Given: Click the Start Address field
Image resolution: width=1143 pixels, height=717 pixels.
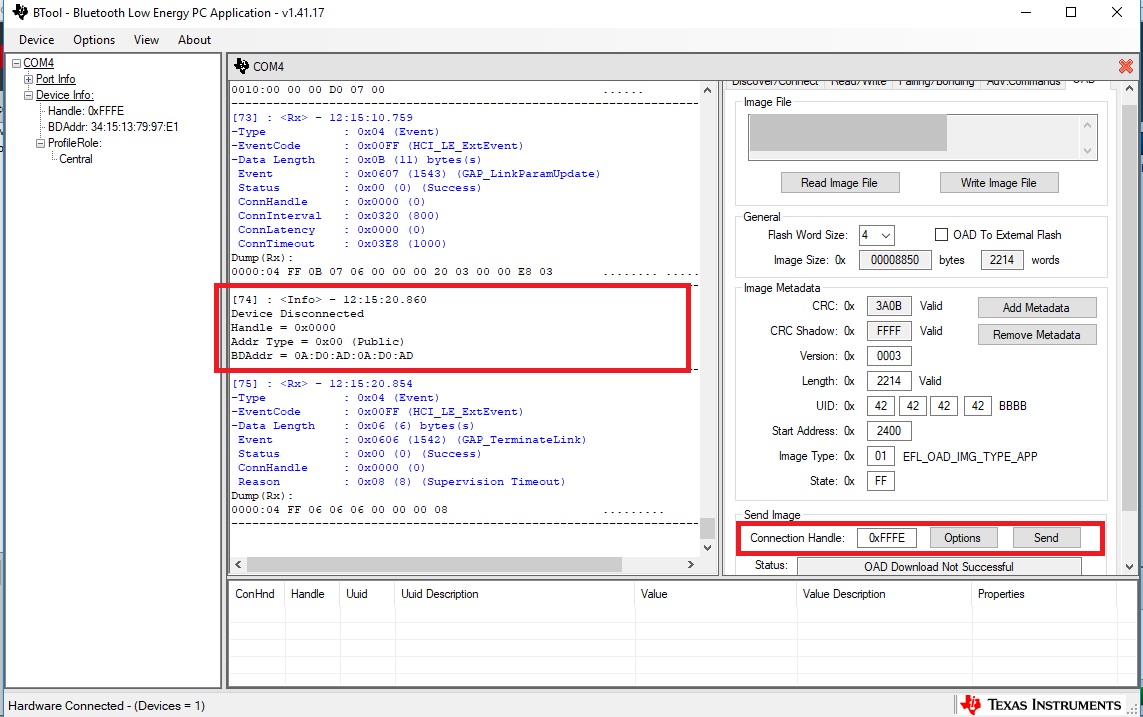Looking at the screenshot, I should click(889, 431).
